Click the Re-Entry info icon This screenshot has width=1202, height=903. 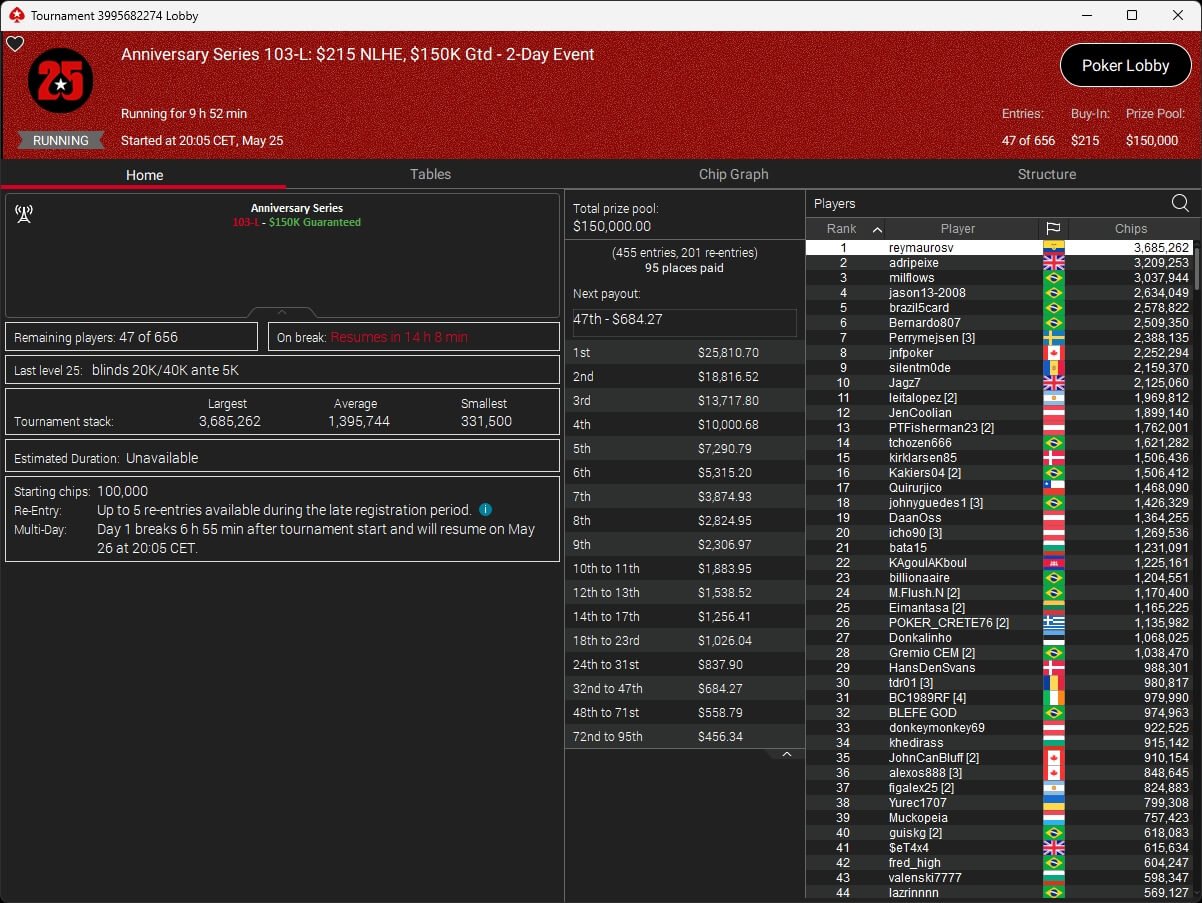coord(485,510)
